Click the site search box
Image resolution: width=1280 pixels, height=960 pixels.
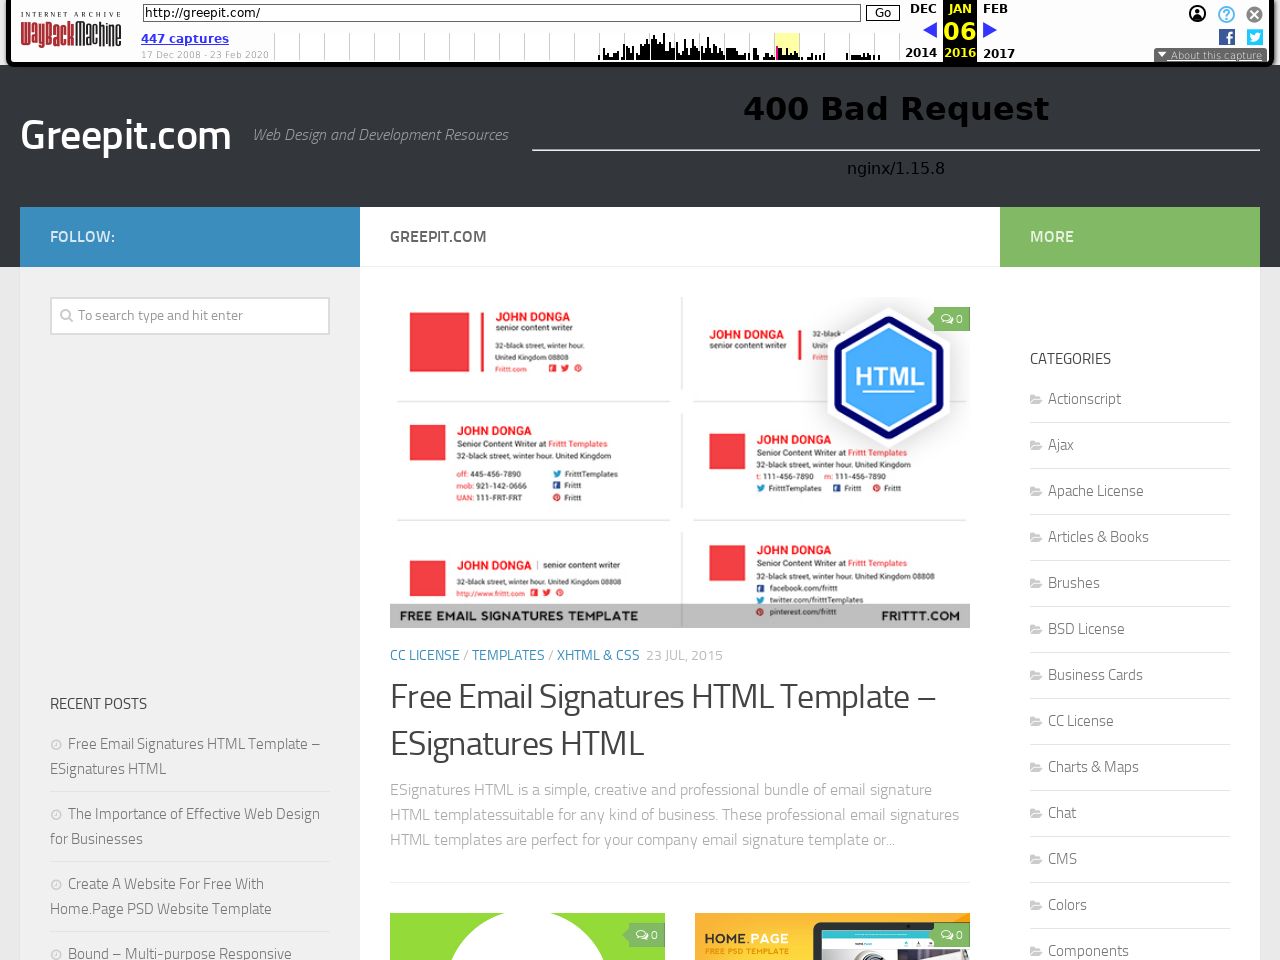click(x=190, y=316)
